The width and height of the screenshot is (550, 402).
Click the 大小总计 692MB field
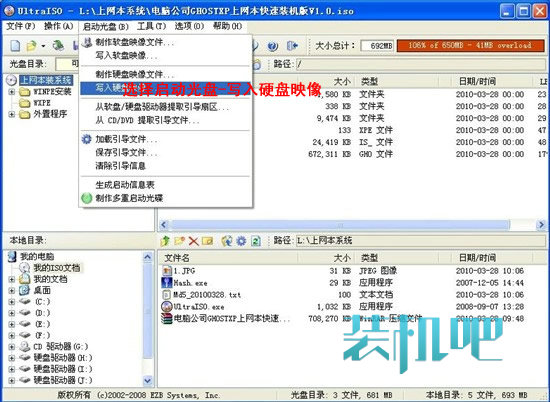coord(377,46)
